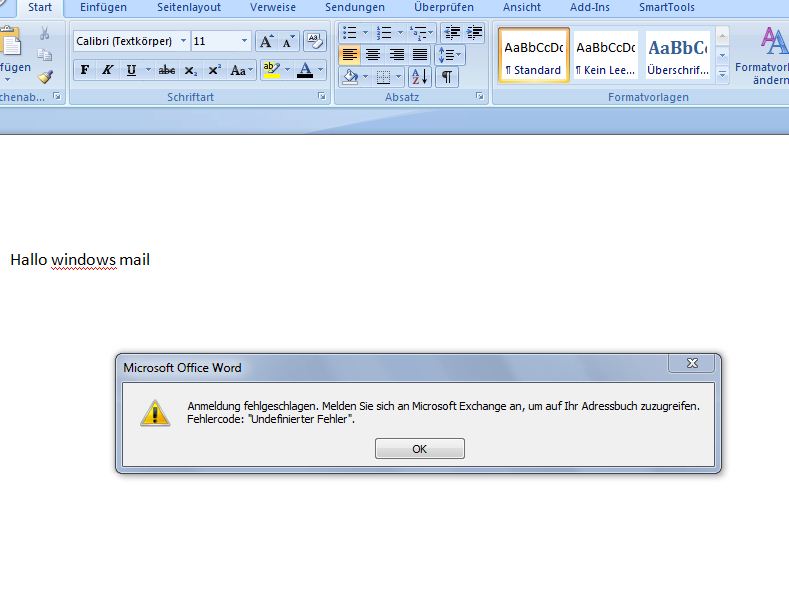
Task: Open the highlight color dropdown arrow
Action: pyautogui.click(x=287, y=69)
